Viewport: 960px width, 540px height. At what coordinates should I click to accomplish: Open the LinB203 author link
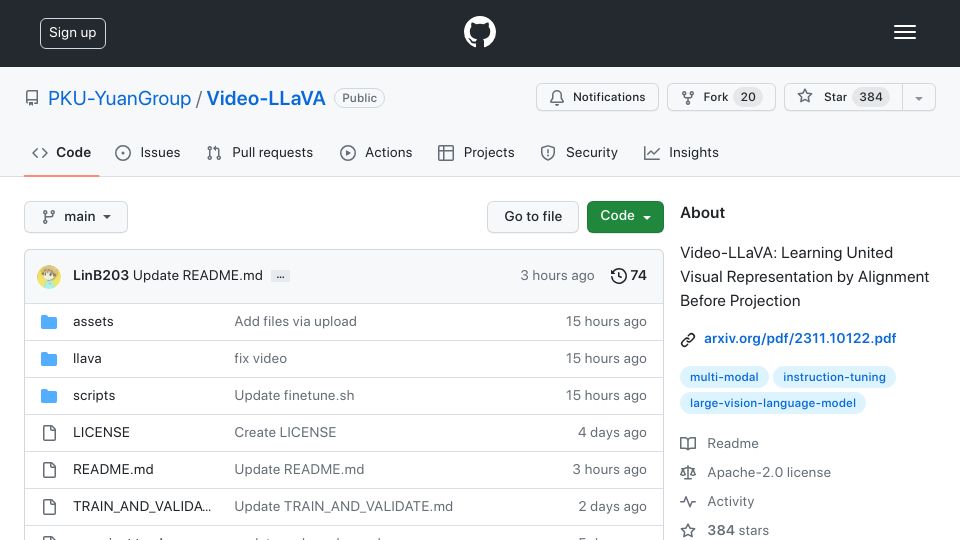[x=100, y=276]
